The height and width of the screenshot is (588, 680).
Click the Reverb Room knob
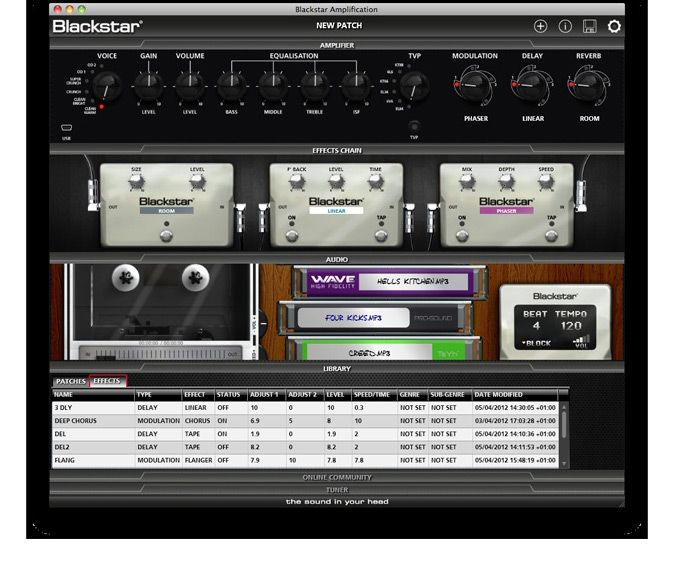tap(589, 85)
